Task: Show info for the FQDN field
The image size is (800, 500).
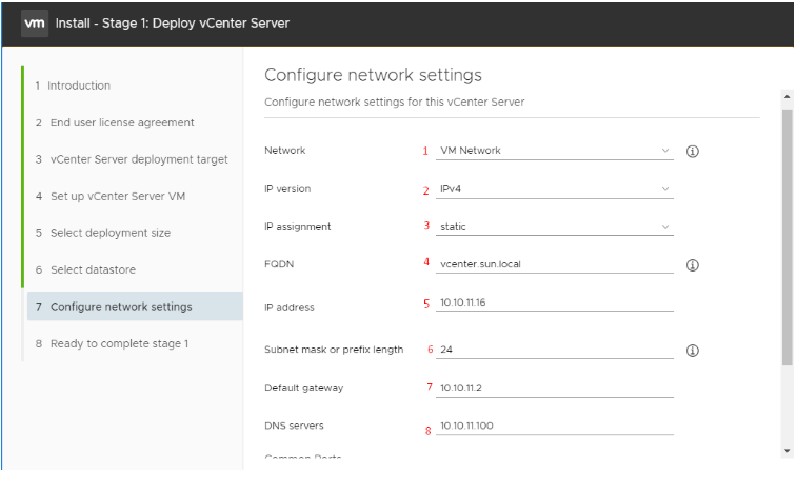Action: [692, 265]
